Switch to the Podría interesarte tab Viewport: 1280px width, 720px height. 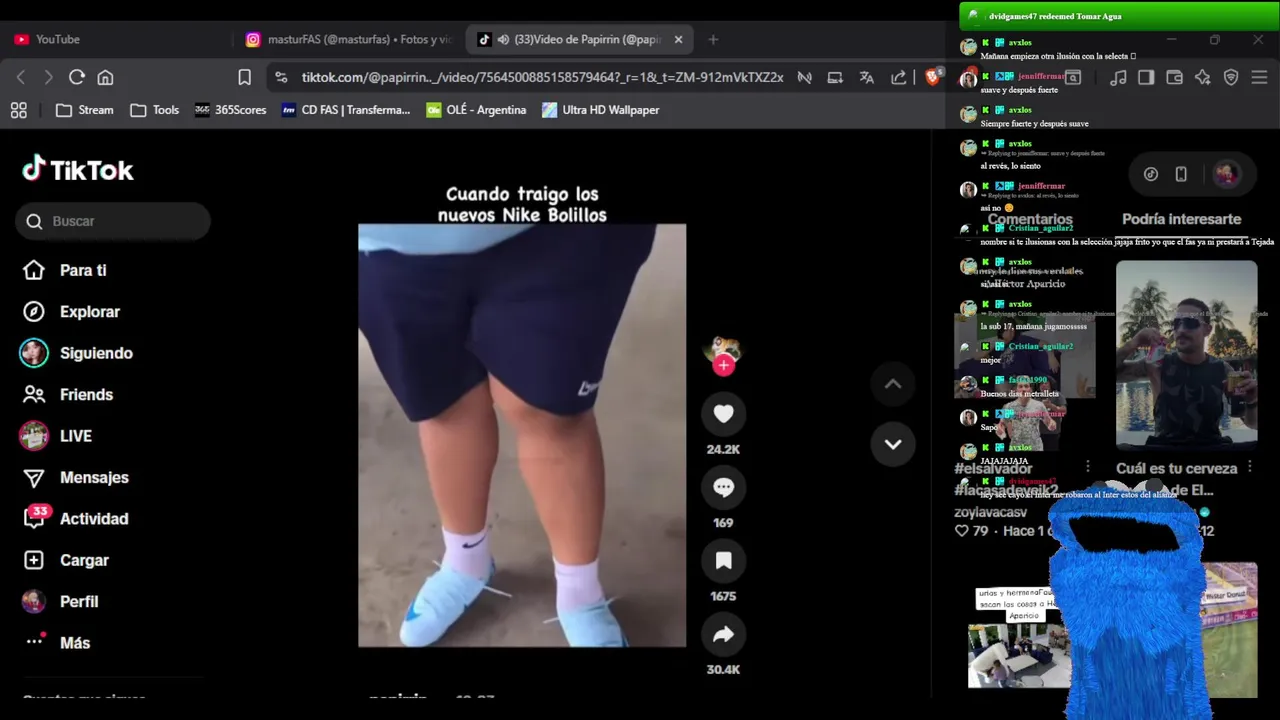(x=1181, y=219)
